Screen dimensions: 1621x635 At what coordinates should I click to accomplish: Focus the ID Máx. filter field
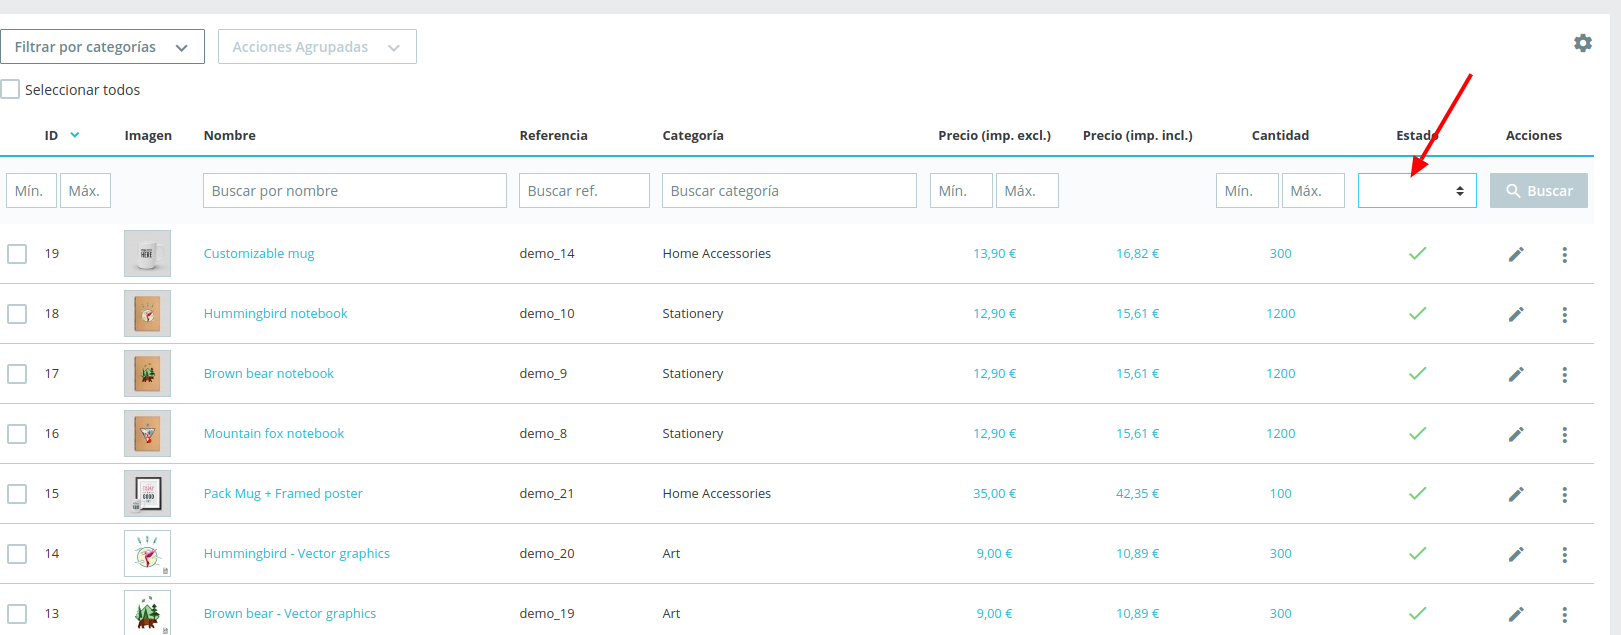point(86,191)
